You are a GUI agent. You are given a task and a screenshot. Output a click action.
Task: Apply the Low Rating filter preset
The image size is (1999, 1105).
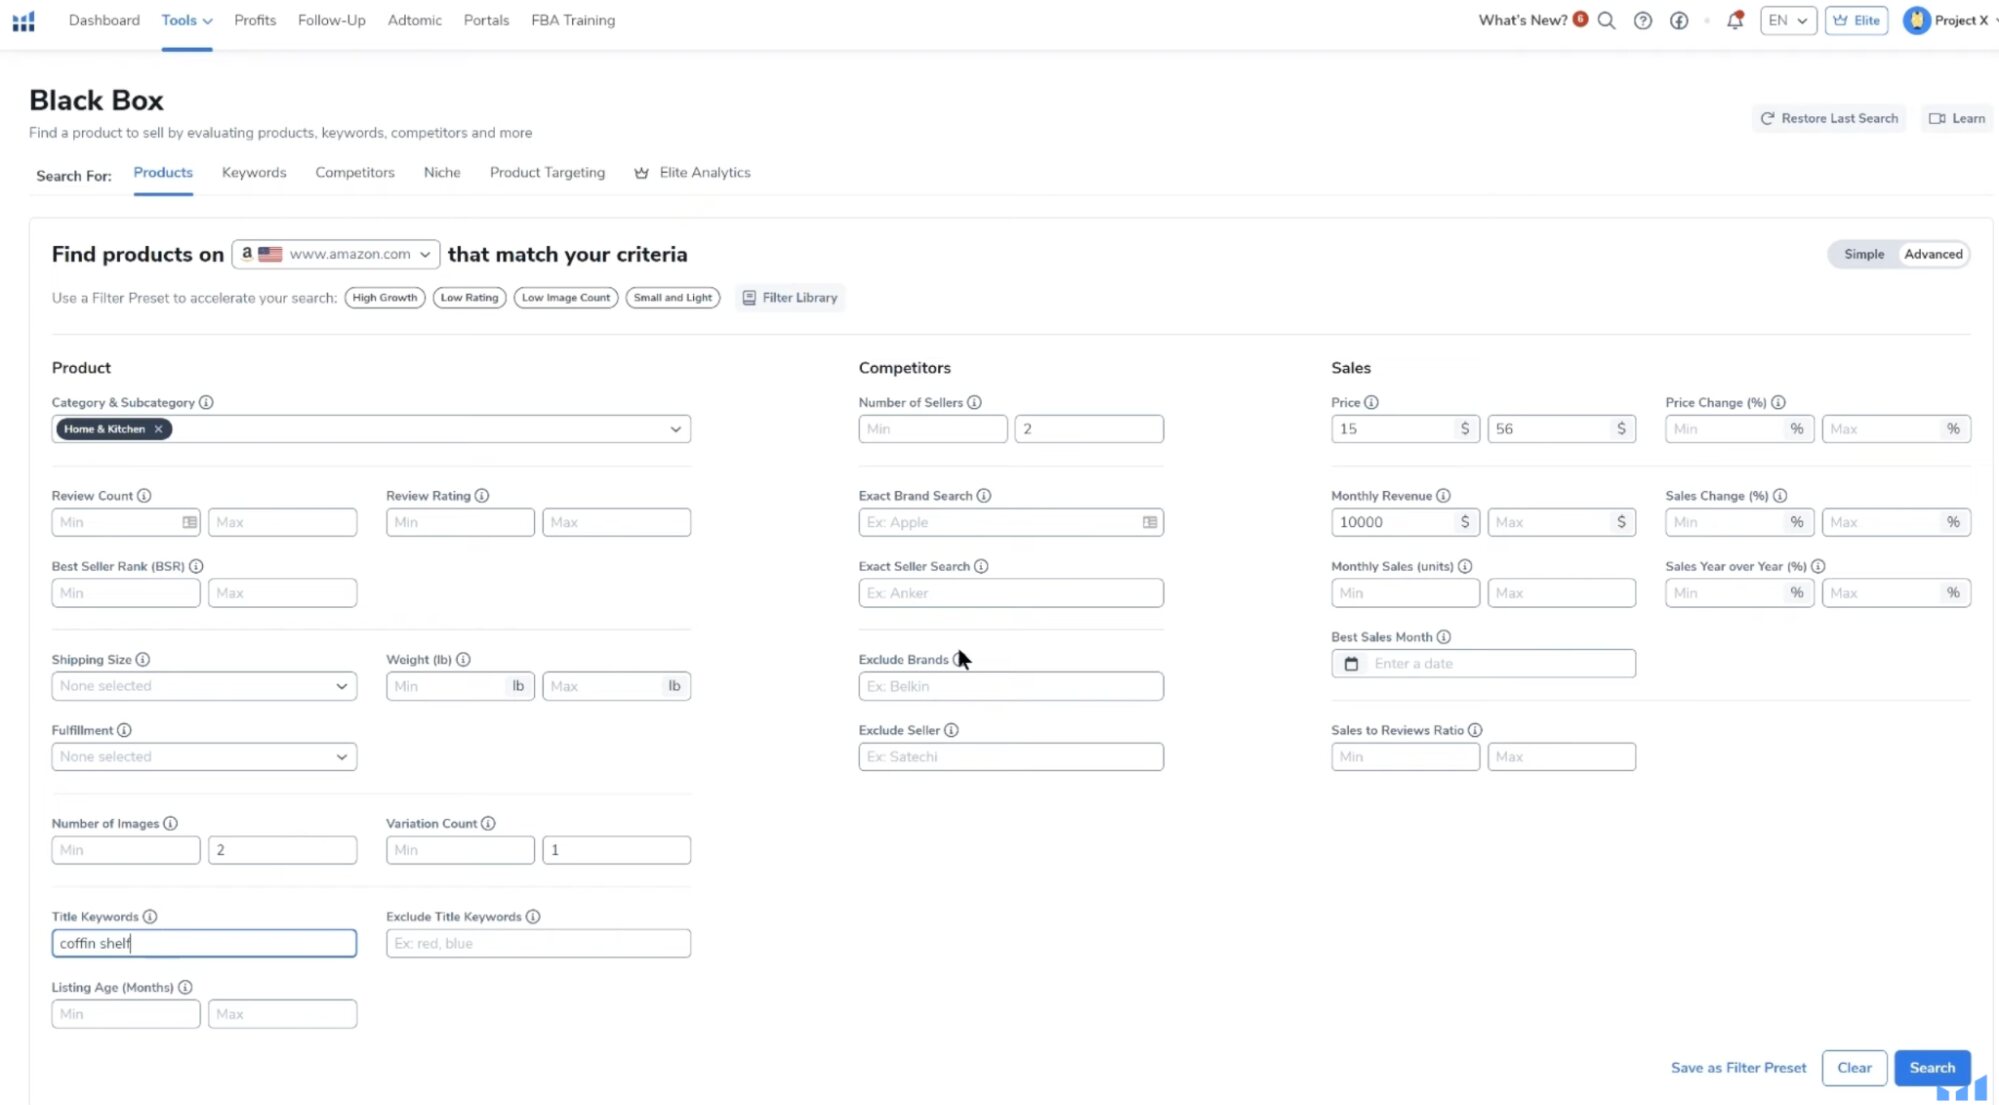point(469,297)
